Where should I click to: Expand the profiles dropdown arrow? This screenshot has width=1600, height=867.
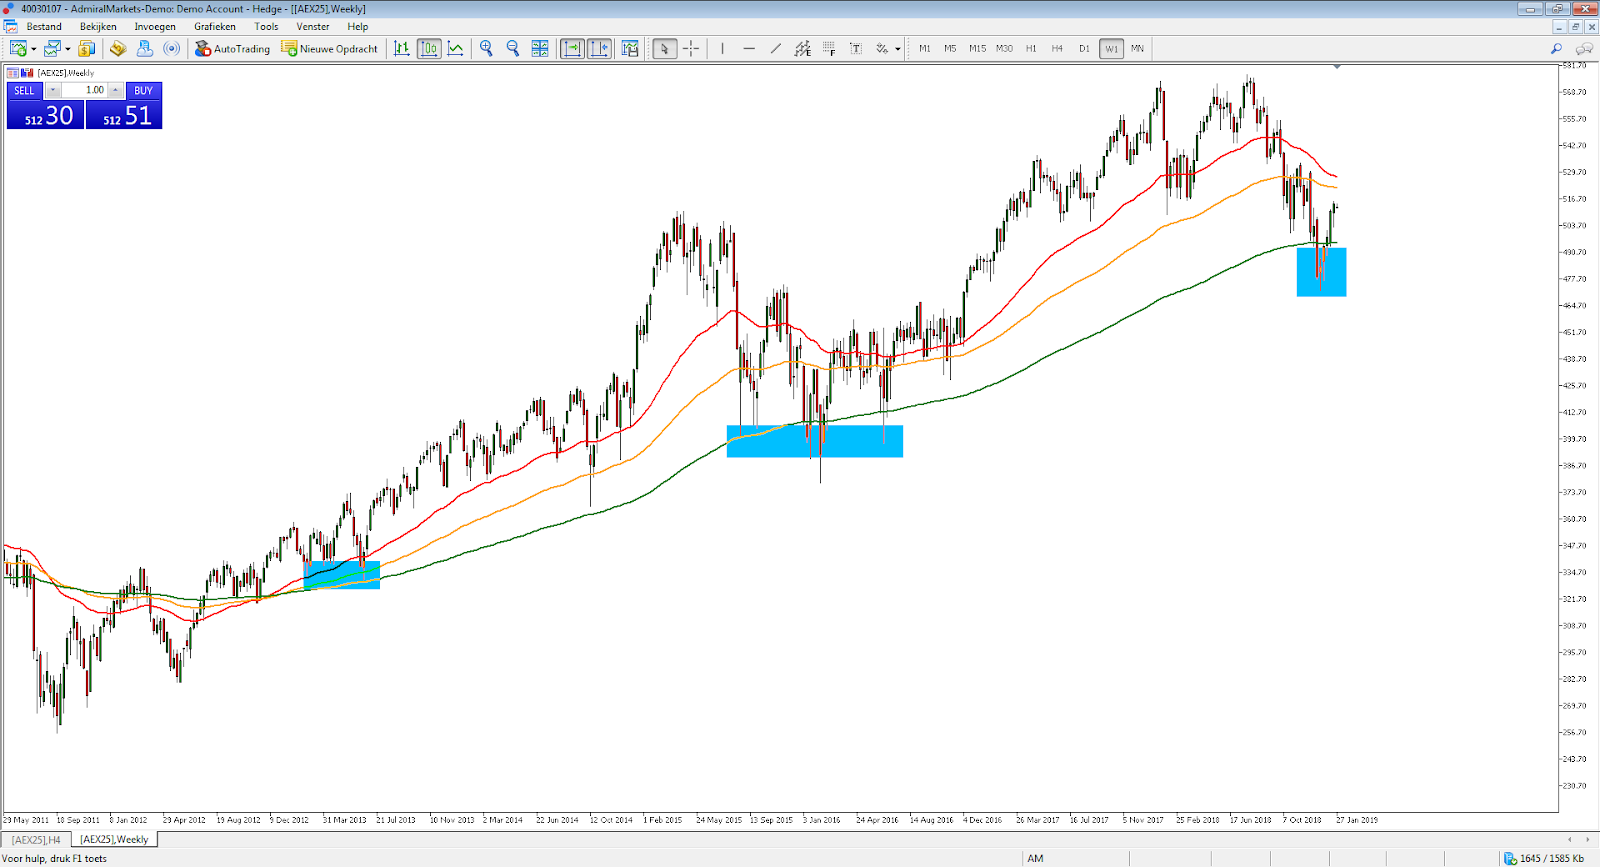click(68, 49)
